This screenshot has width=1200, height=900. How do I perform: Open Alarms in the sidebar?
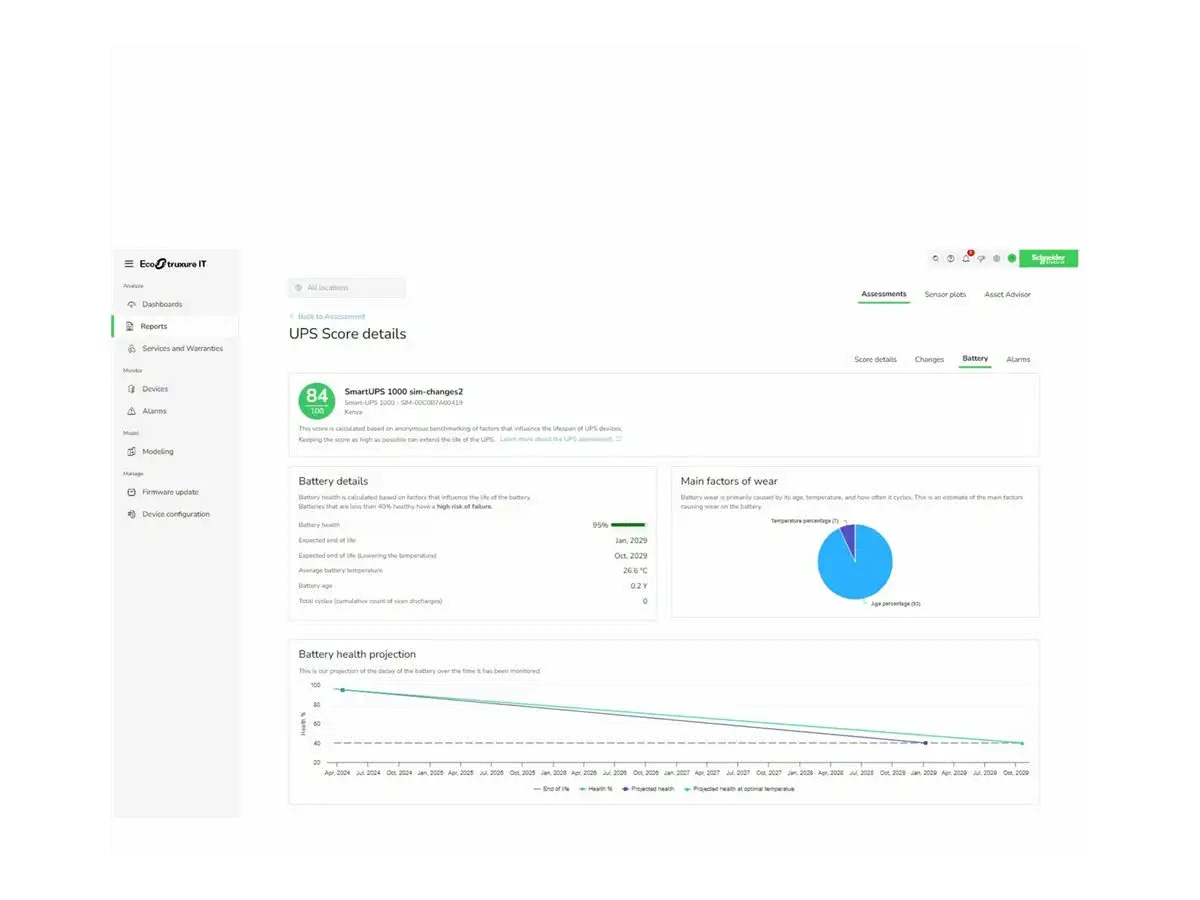click(154, 411)
